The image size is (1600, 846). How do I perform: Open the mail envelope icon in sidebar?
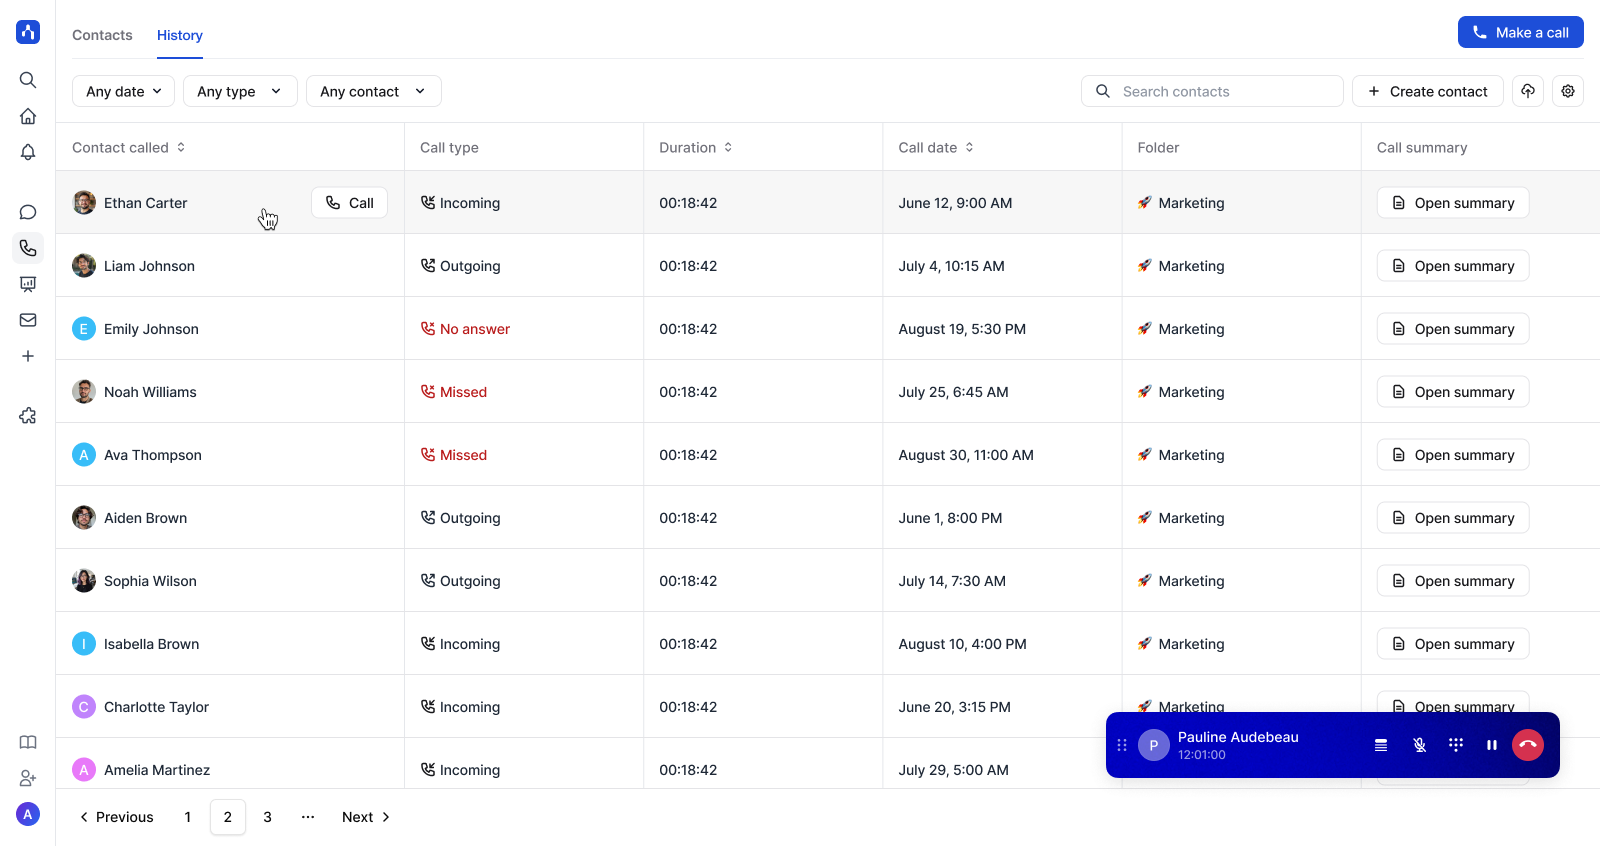point(28,320)
